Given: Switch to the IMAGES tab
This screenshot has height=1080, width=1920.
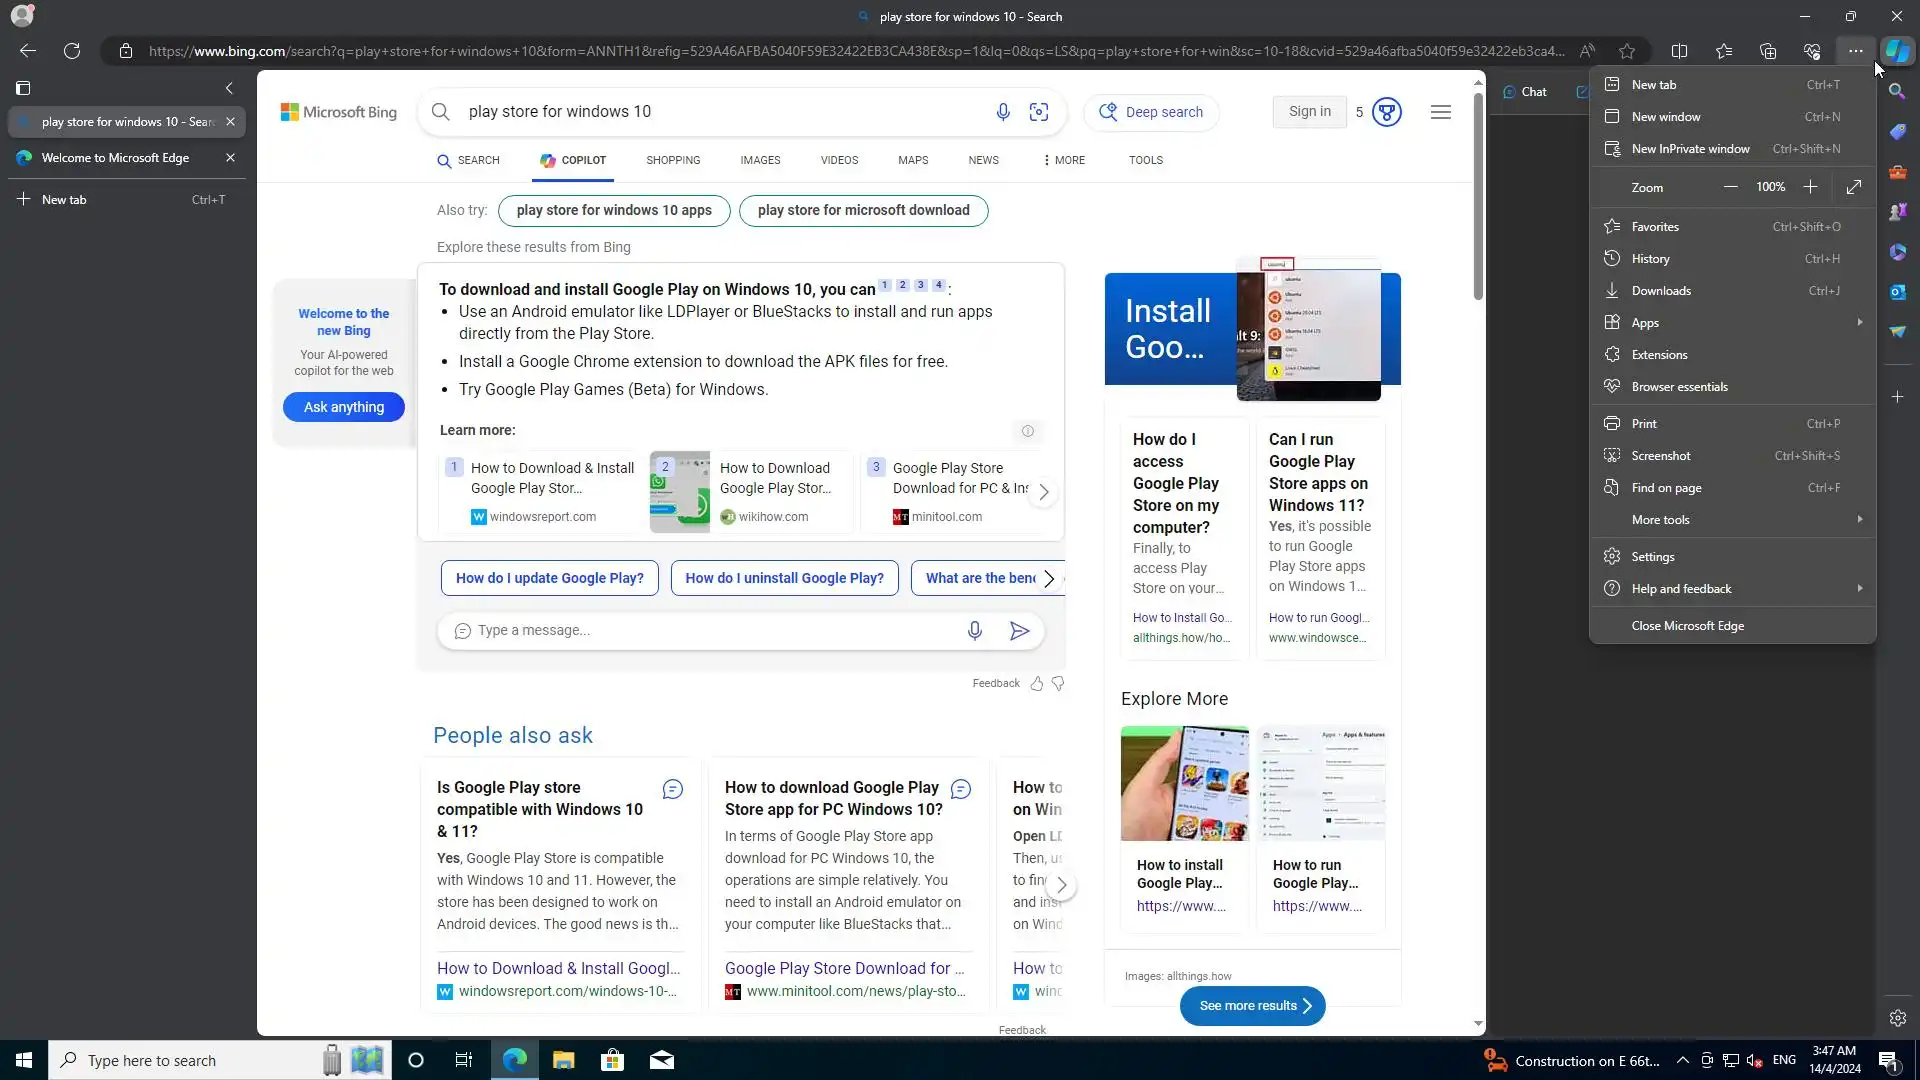Looking at the screenshot, I should (760, 160).
